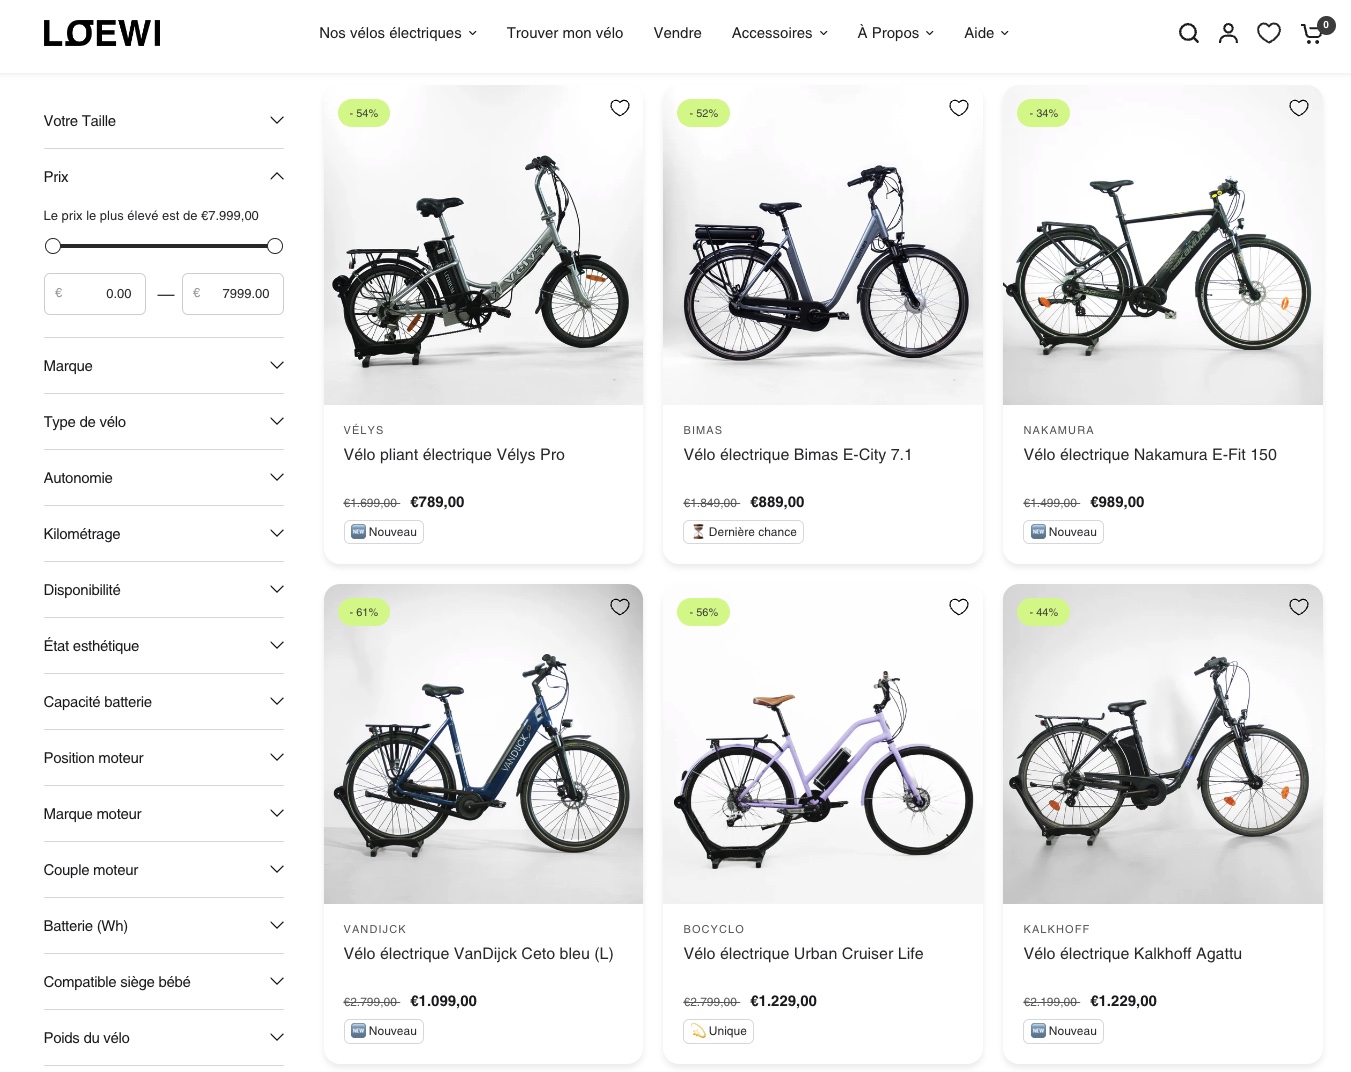1351x1072 pixels.
Task: Open Vélo électrique Kalkhoff Agattu product link
Action: 1132,954
